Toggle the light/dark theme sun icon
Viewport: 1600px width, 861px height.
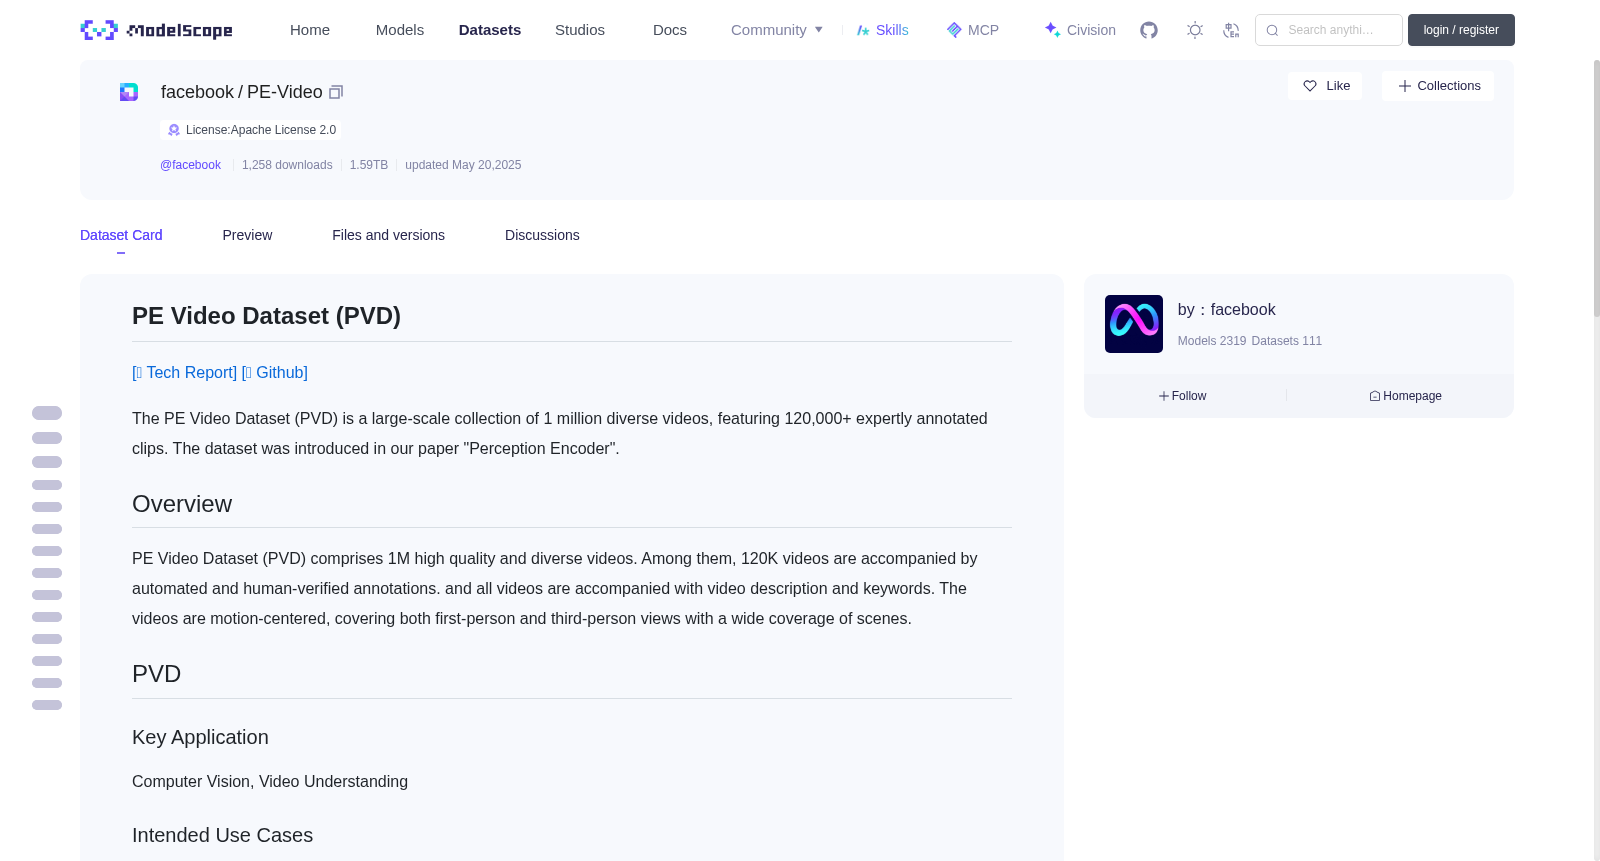coord(1195,30)
